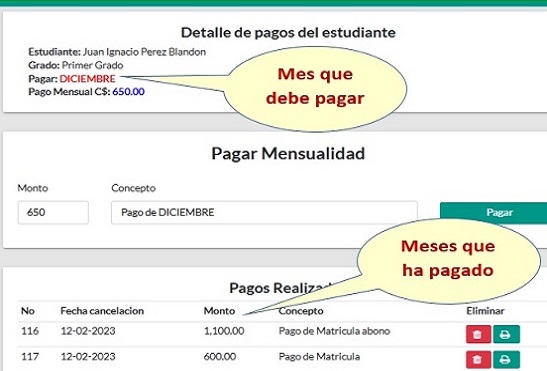The image size is (547, 371).
Task: Click the 'Eliminar' column header
Action: click(485, 311)
